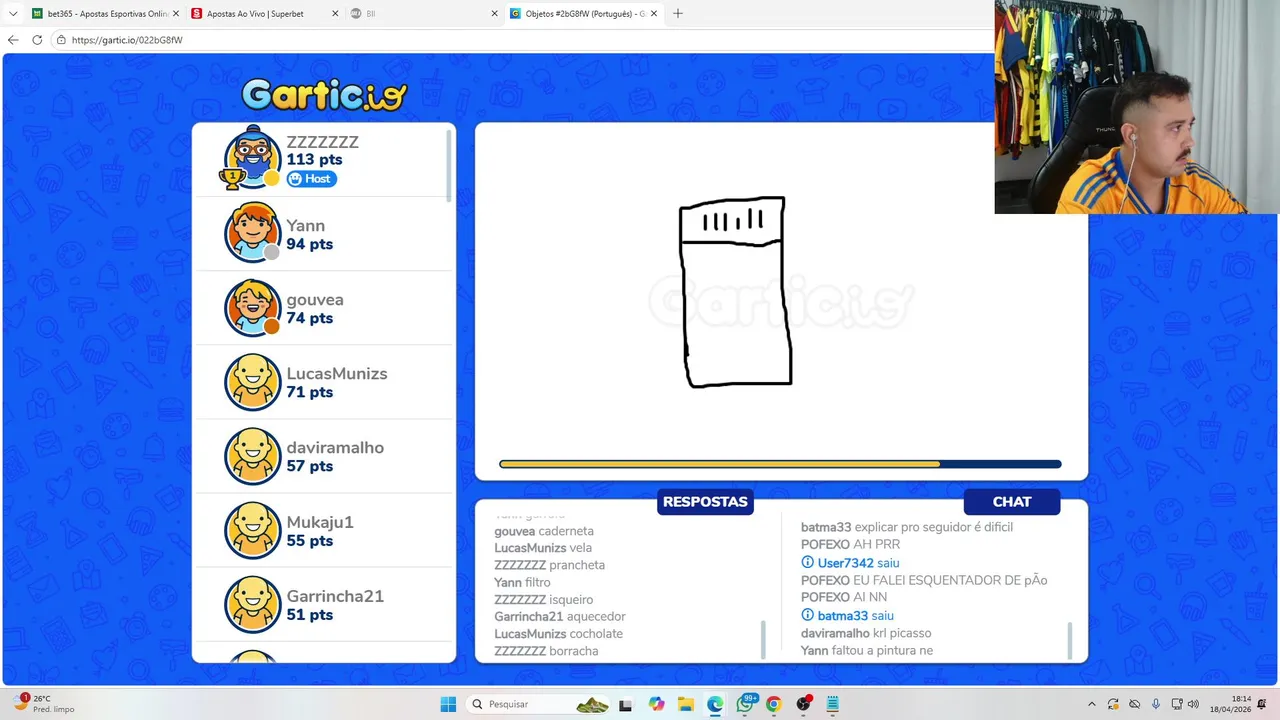
Task: Click Yann's avatar icon
Action: pos(252,232)
